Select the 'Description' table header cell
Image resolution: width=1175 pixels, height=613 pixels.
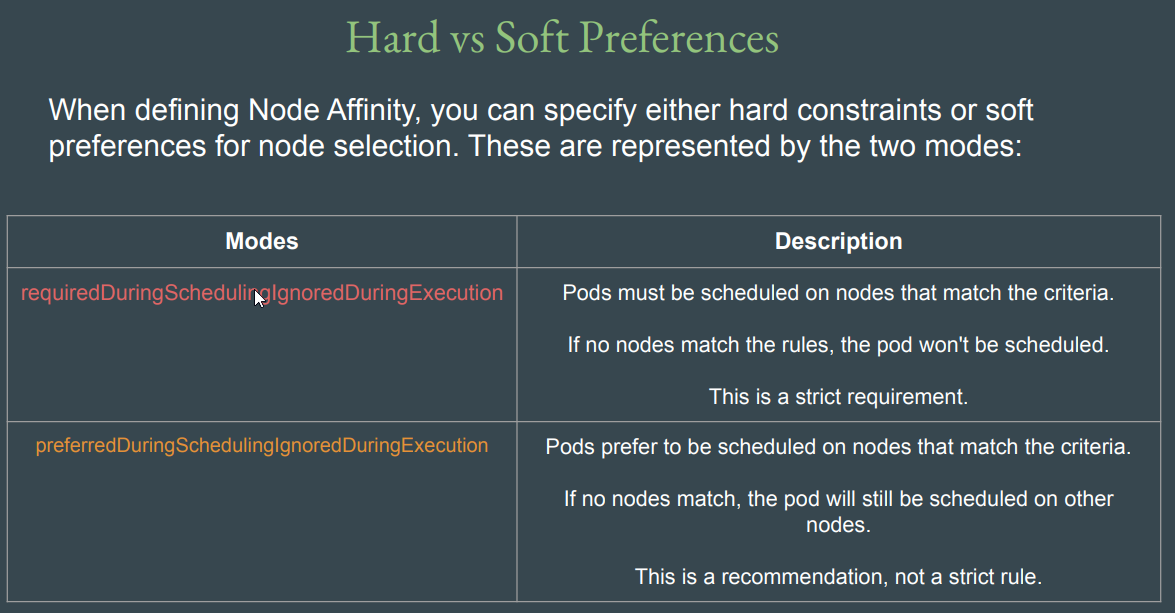(838, 241)
